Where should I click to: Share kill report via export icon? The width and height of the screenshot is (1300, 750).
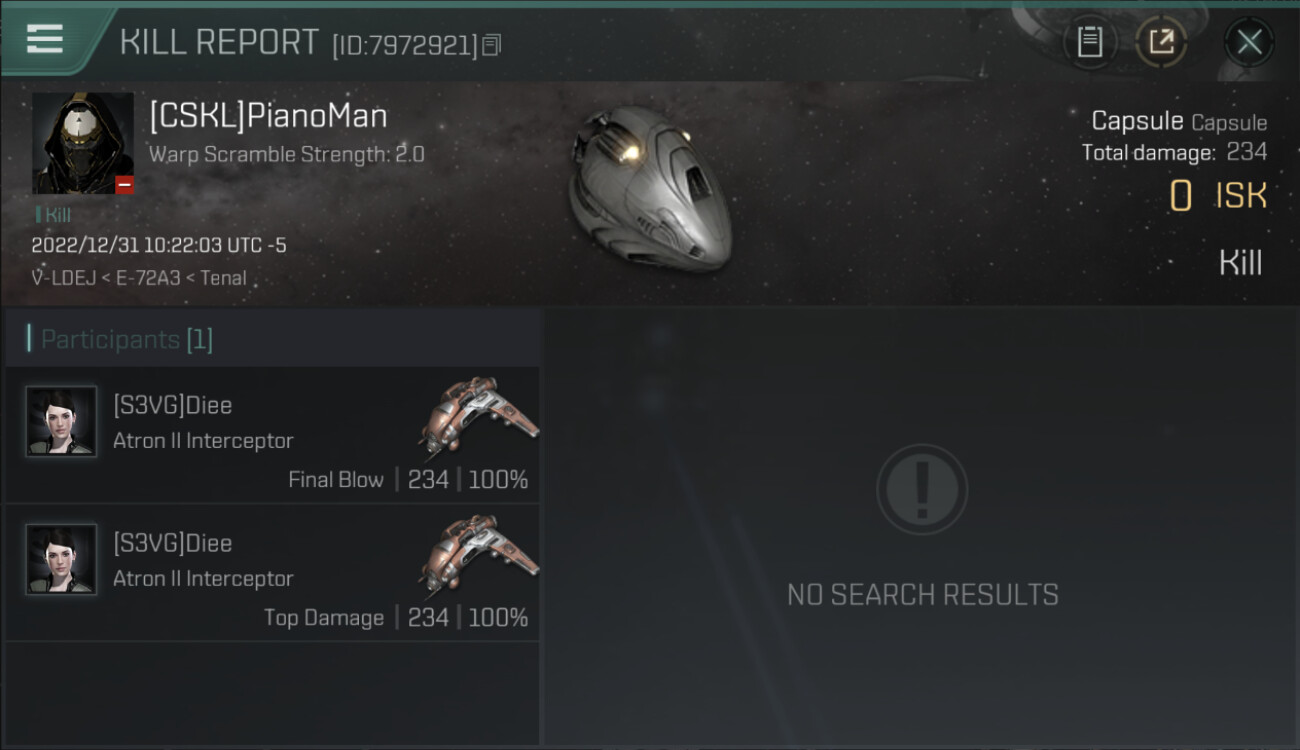click(x=1161, y=42)
